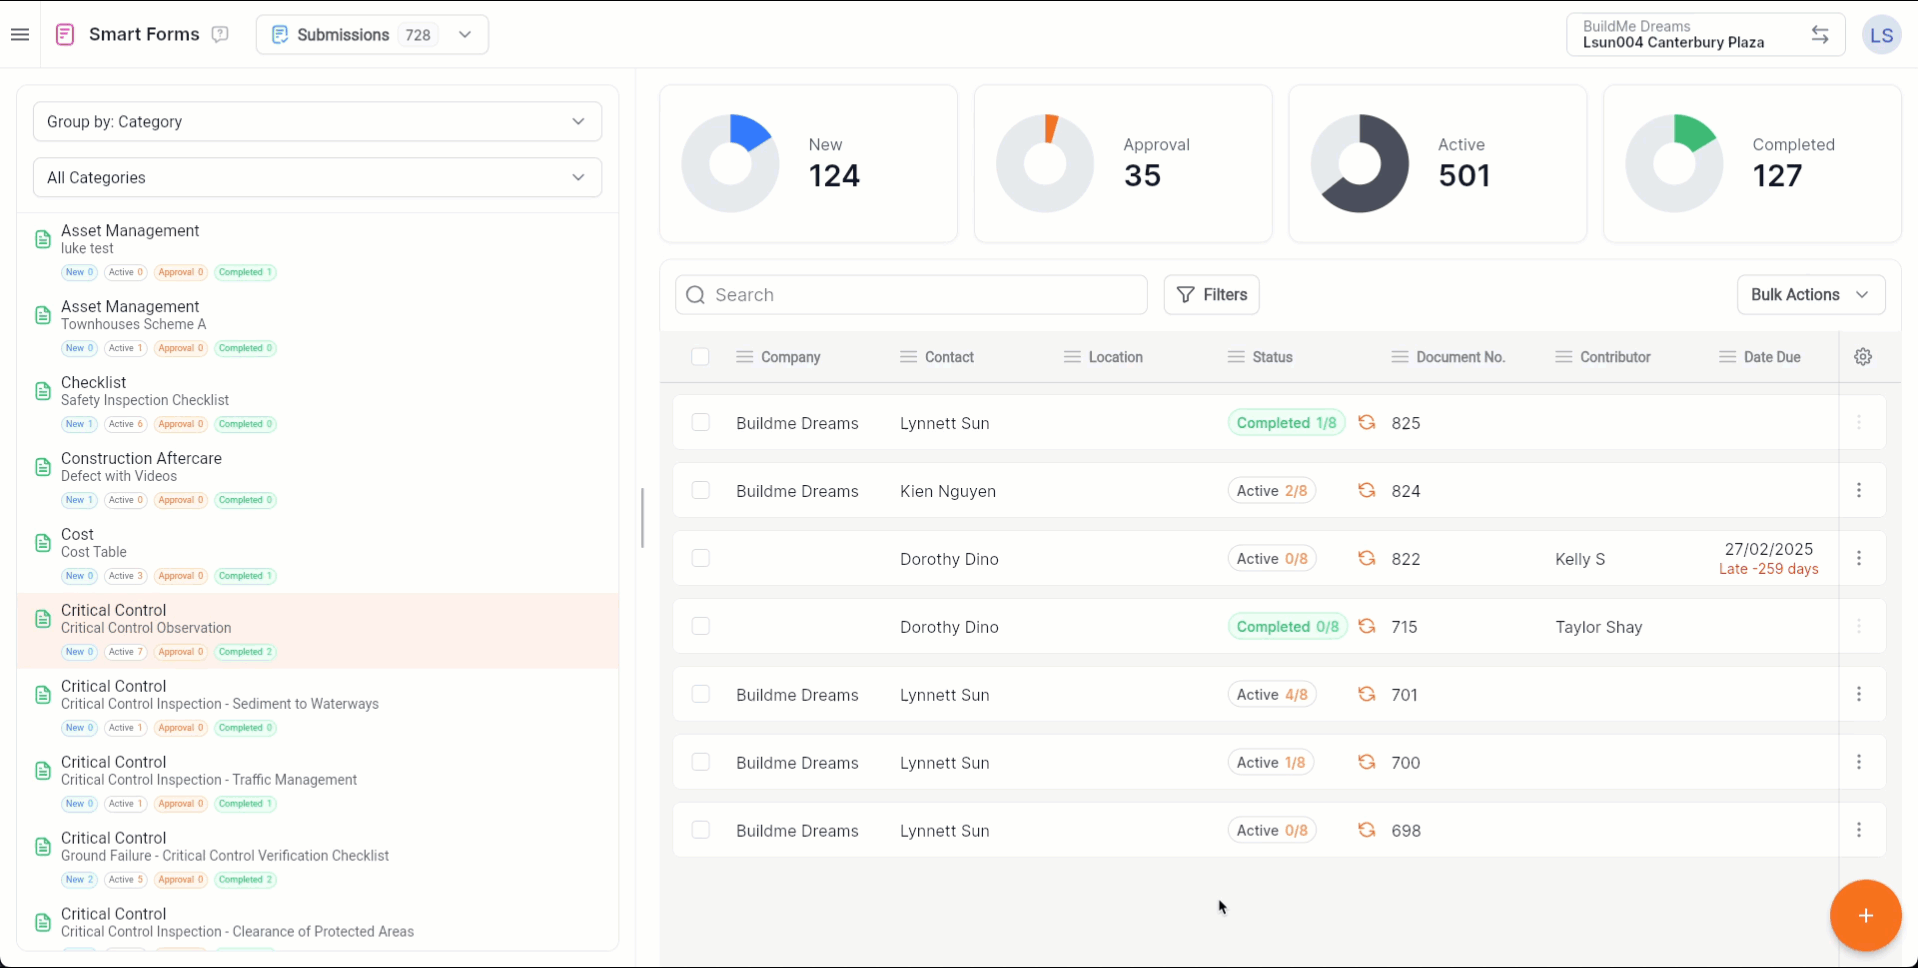Click the sync icon beside document 822

click(1366, 559)
